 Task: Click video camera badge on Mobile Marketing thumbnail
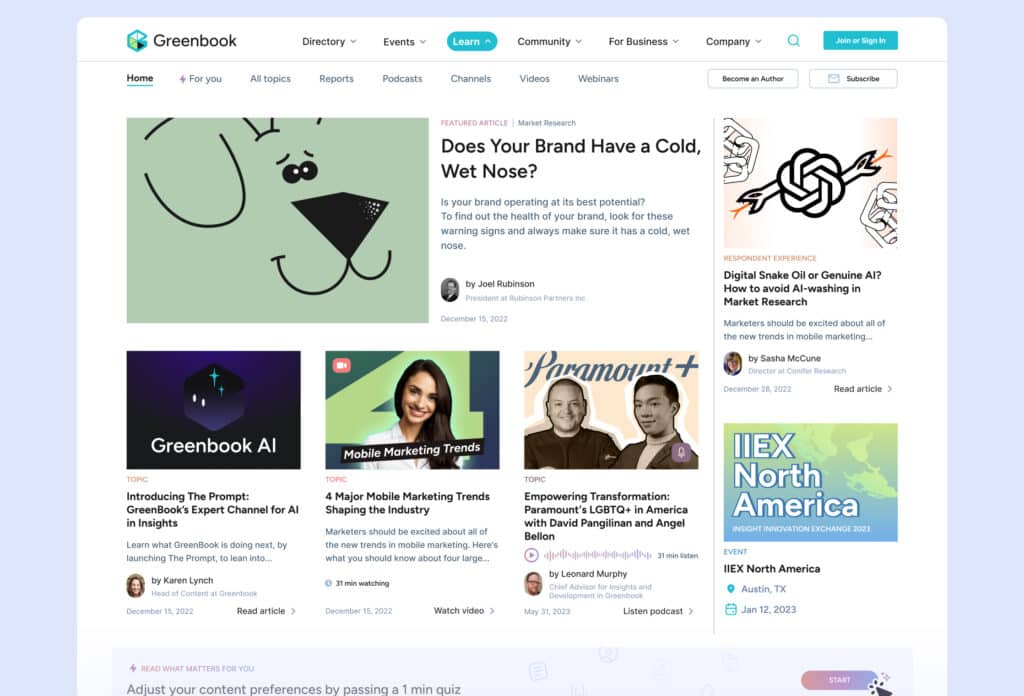341,366
